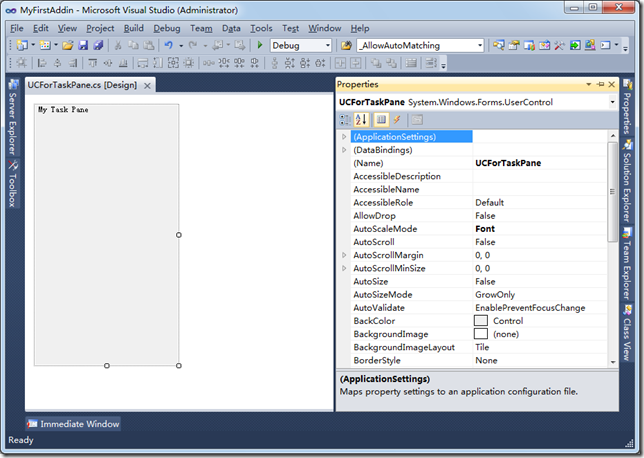Click the blue Undo arrow icon
Image resolution: width=644 pixels, height=458 pixels.
(x=169, y=45)
